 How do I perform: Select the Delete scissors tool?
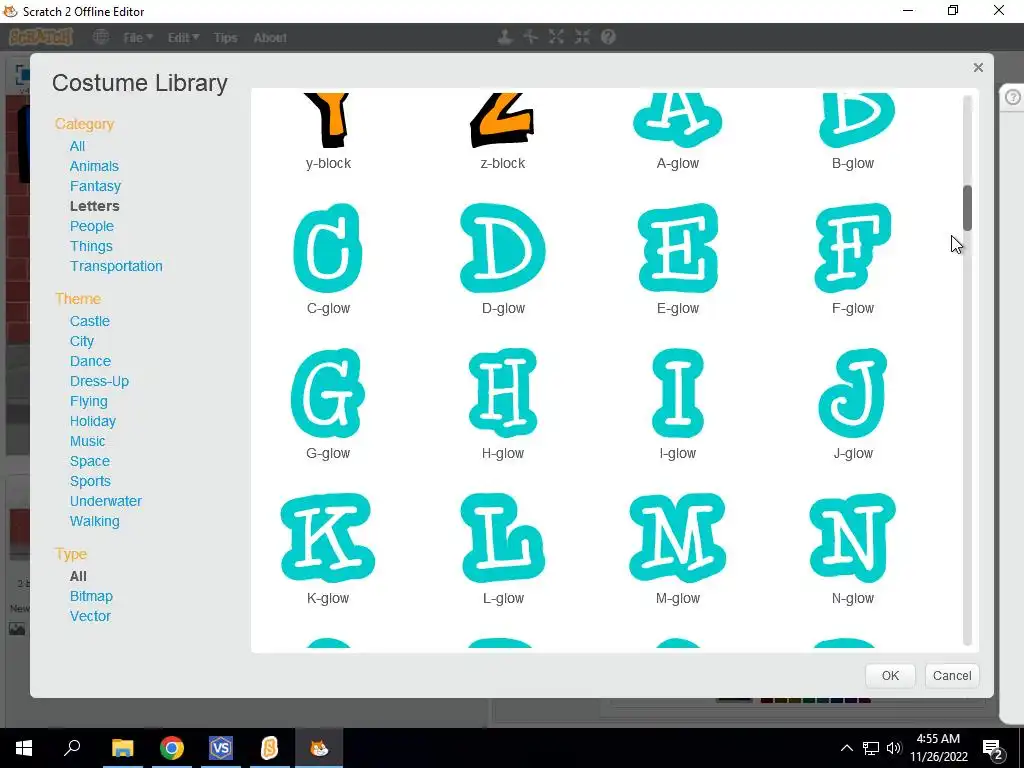coord(530,37)
